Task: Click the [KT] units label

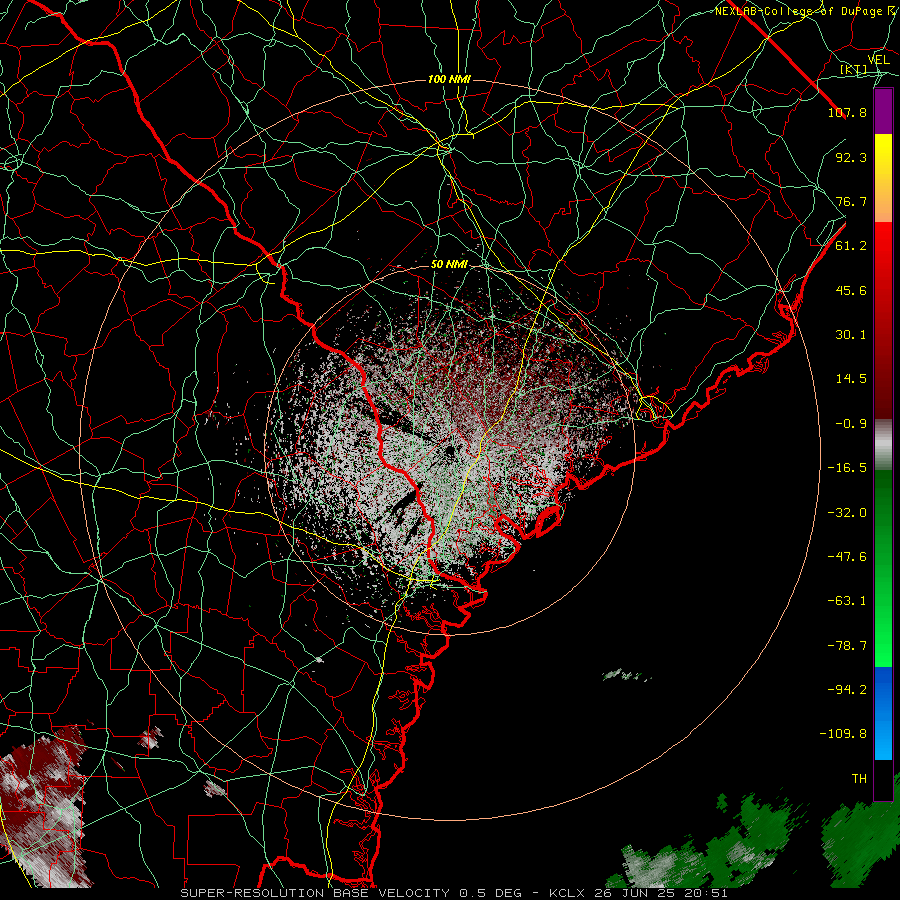Action: [854, 69]
